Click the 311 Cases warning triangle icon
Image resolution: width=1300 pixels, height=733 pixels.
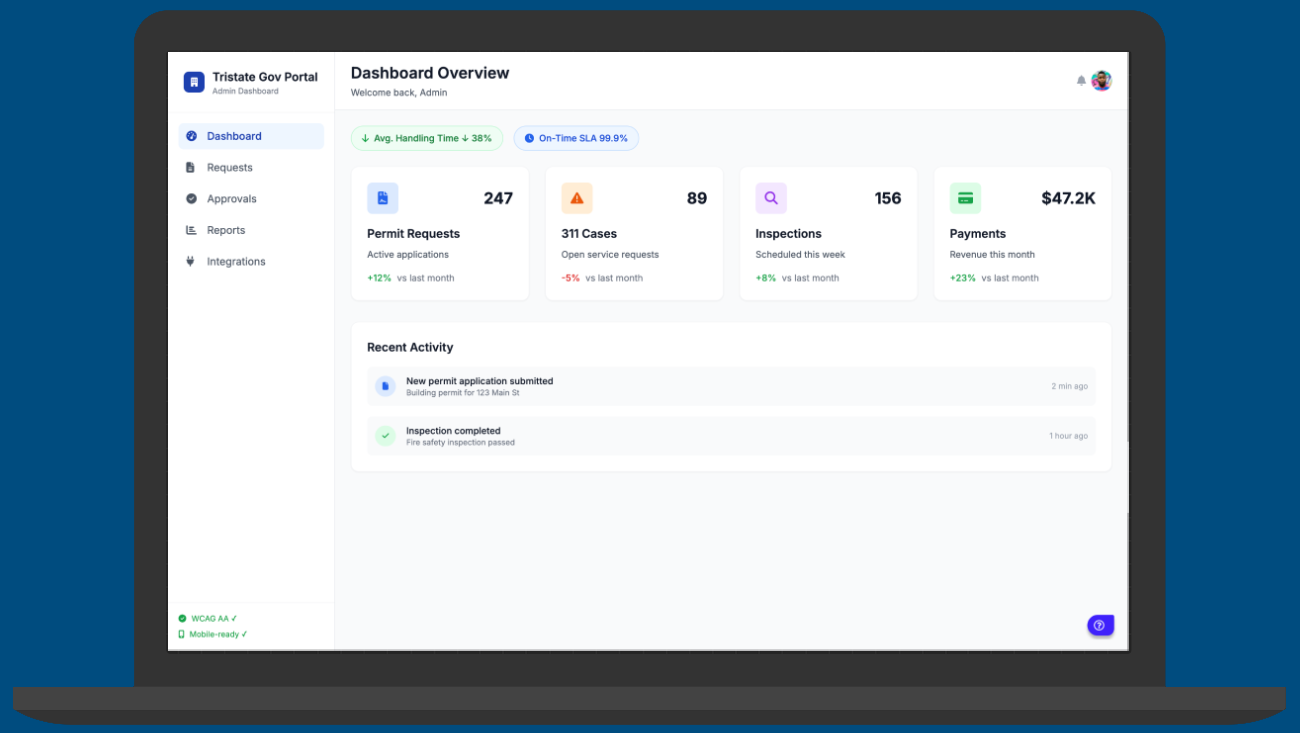577,198
